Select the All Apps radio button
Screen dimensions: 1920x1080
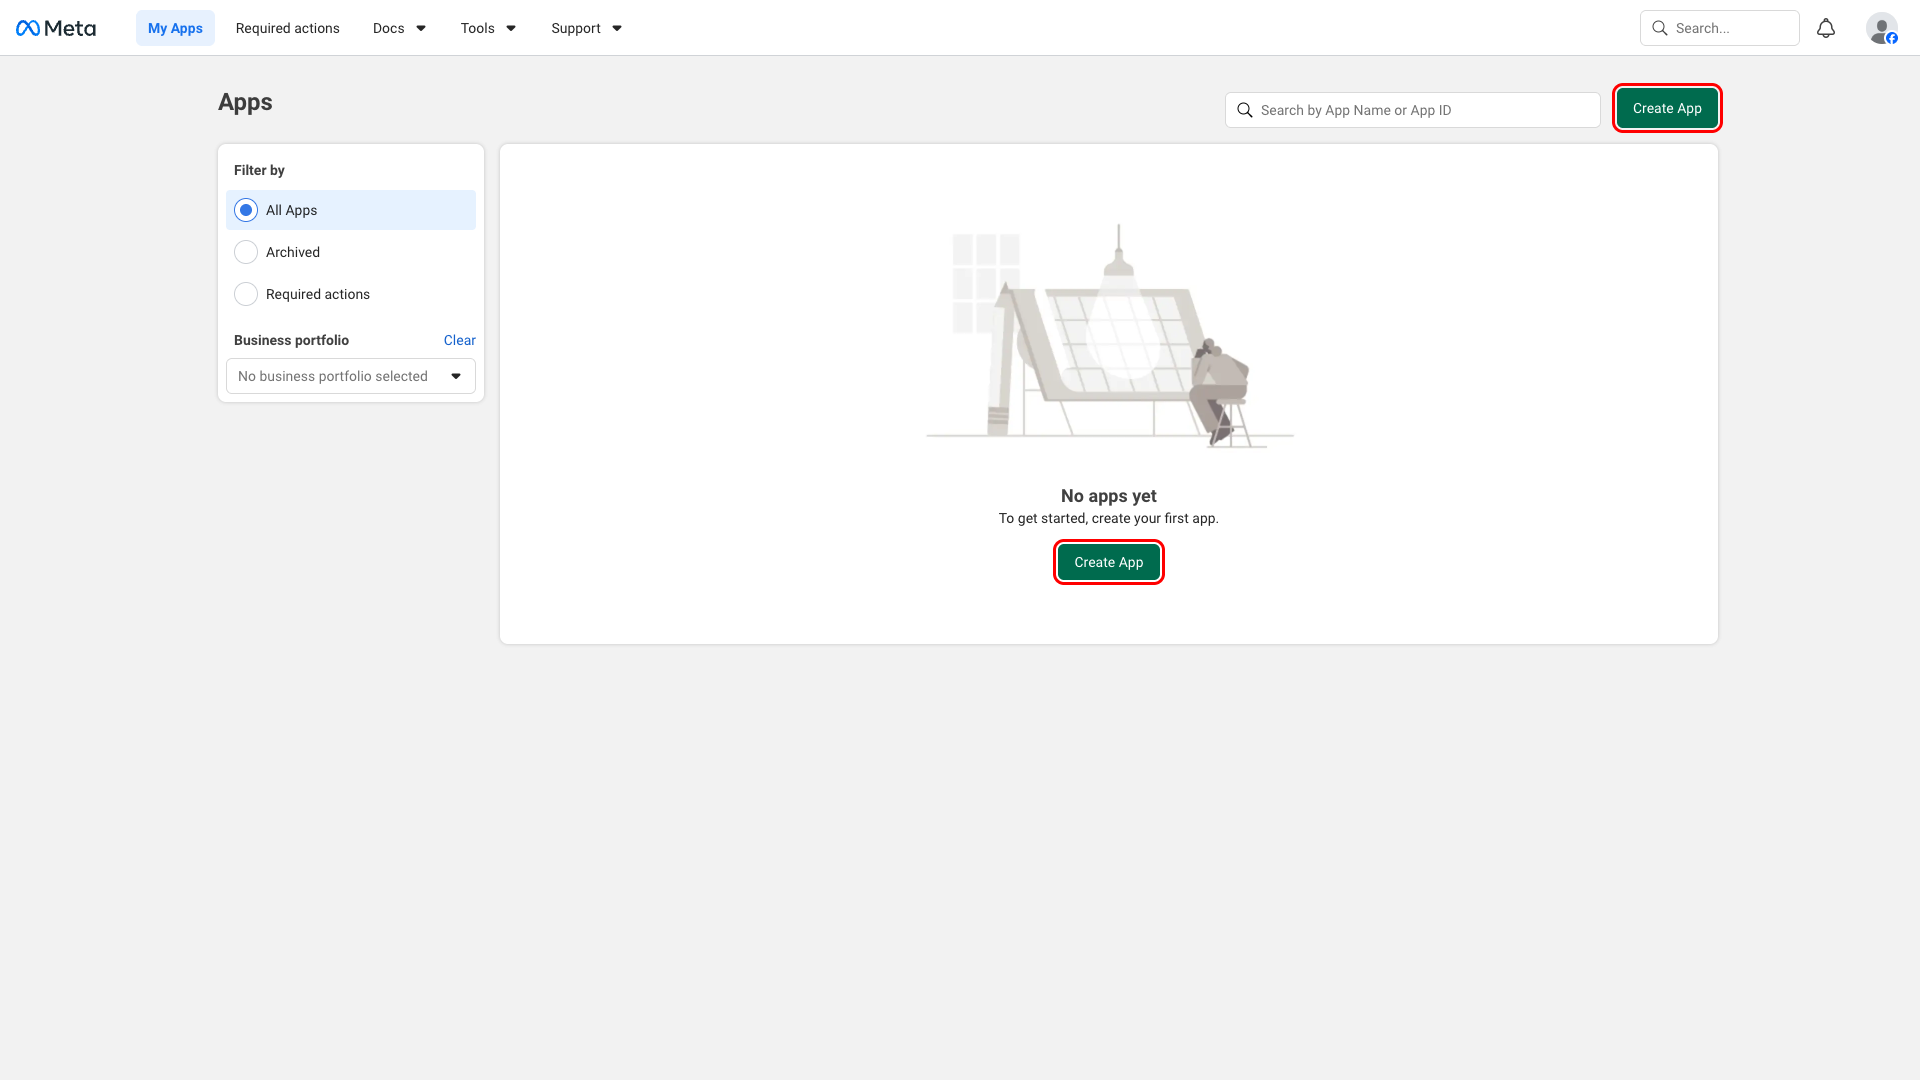[x=246, y=210]
